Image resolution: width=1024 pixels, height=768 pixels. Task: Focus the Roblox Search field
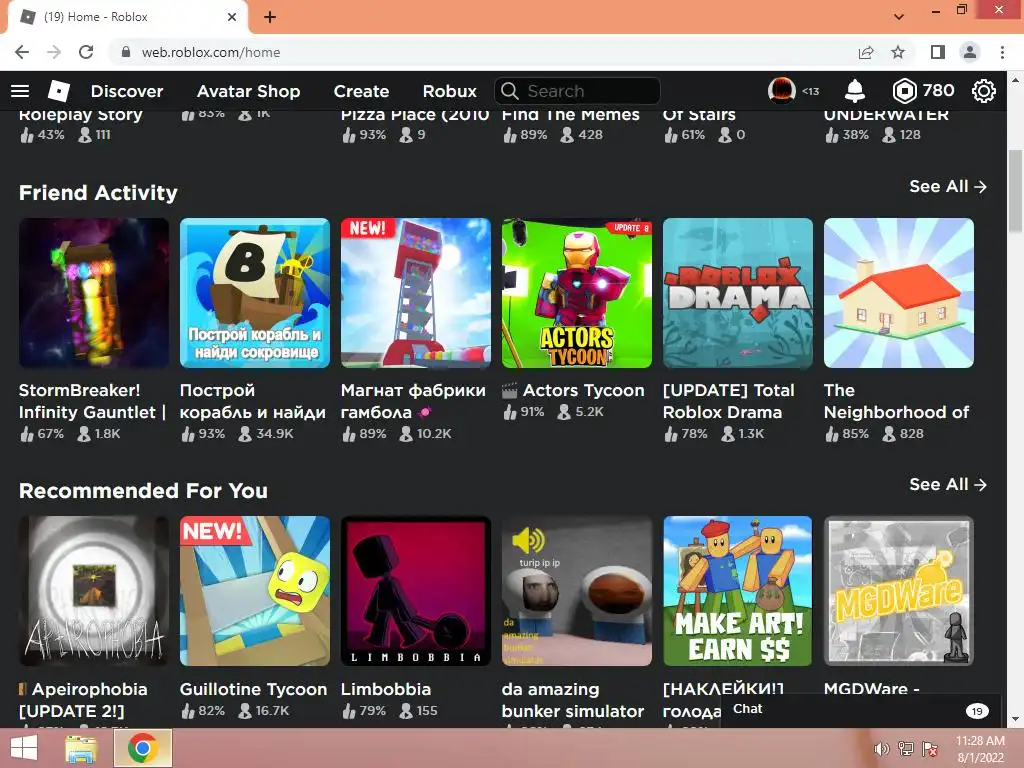[x=577, y=91]
